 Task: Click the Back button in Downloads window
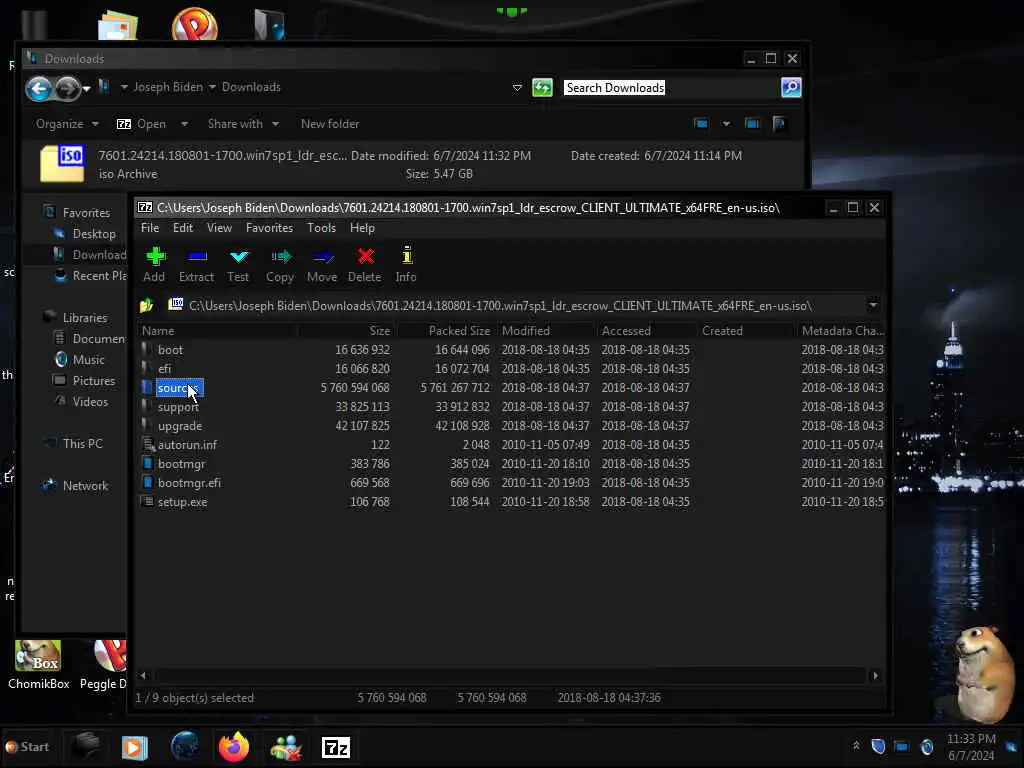[39, 88]
